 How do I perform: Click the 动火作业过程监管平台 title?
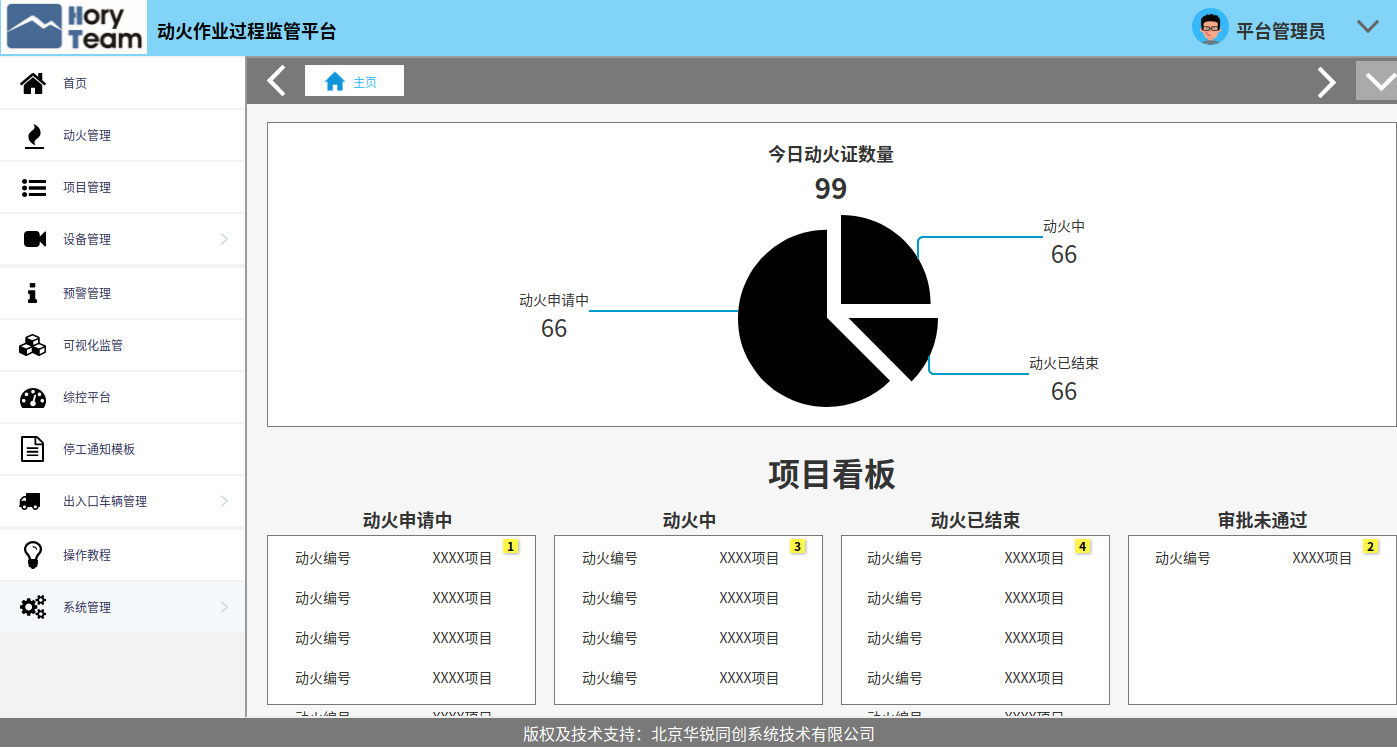pos(247,31)
